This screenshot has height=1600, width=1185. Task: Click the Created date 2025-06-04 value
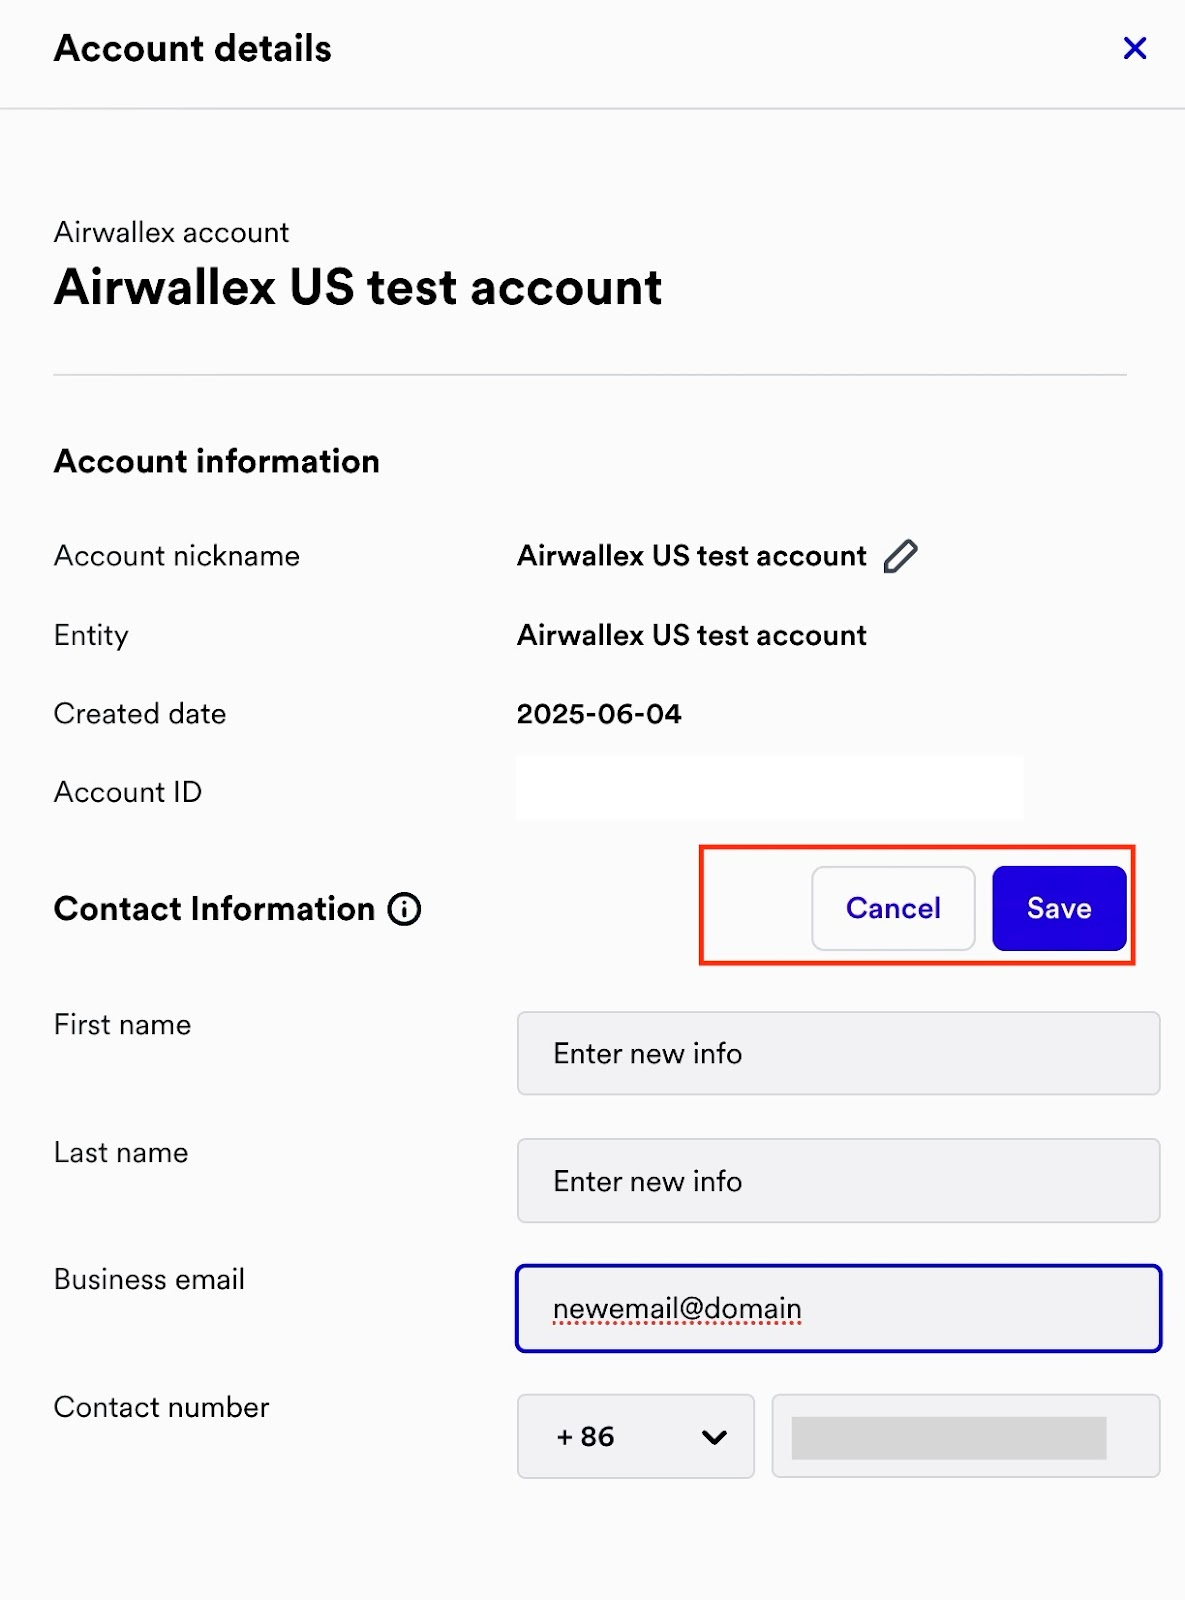click(x=598, y=714)
